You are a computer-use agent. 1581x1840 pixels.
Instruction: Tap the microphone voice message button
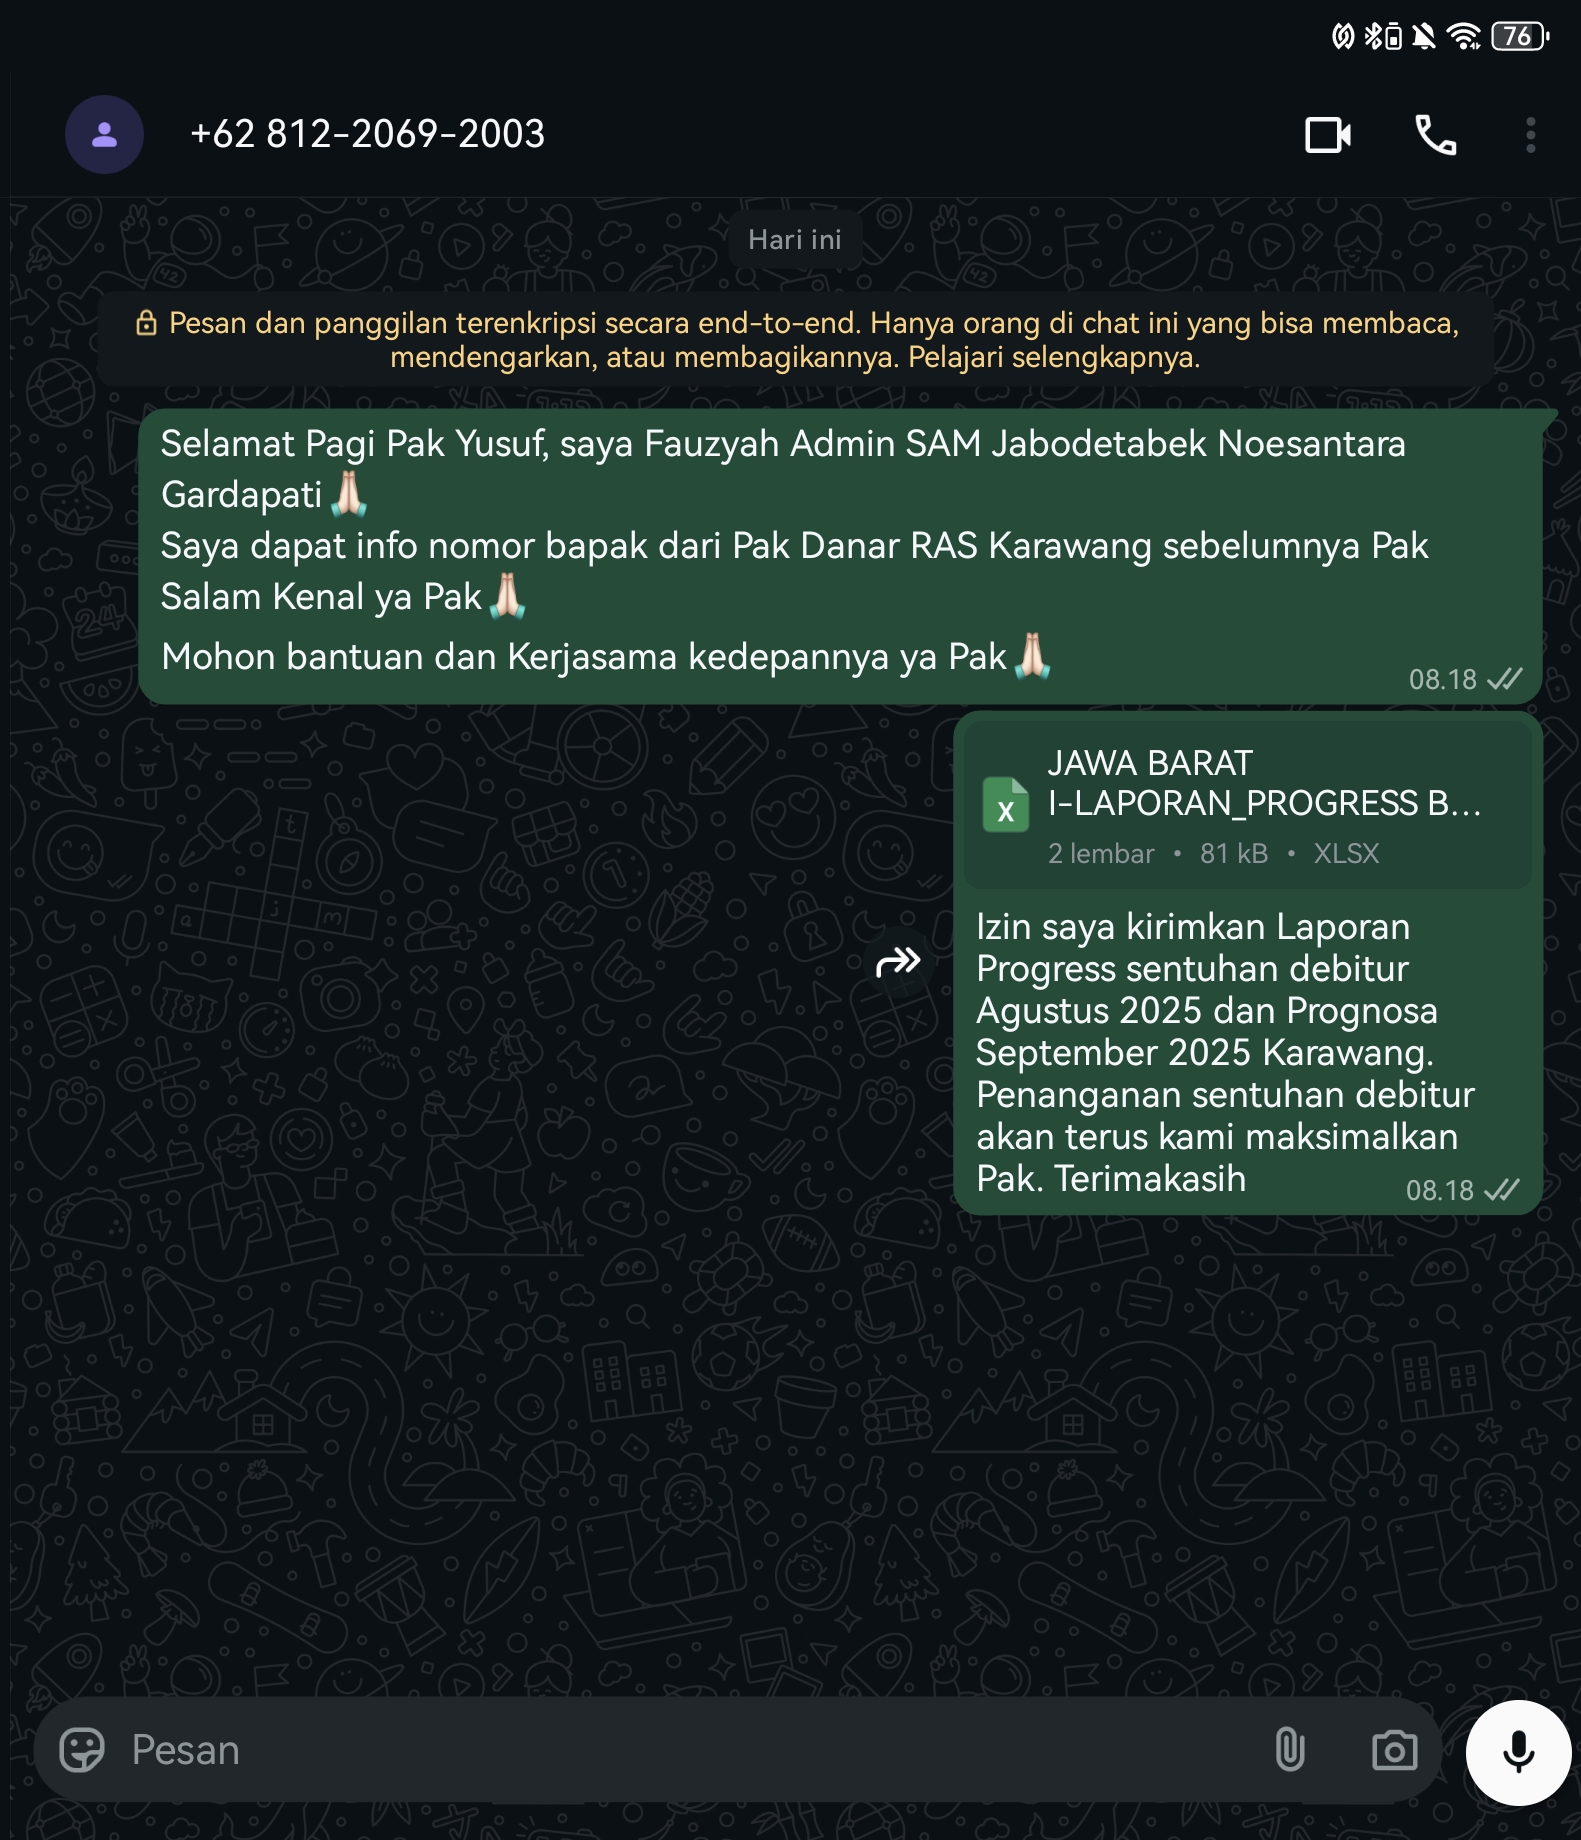pos(1518,1752)
